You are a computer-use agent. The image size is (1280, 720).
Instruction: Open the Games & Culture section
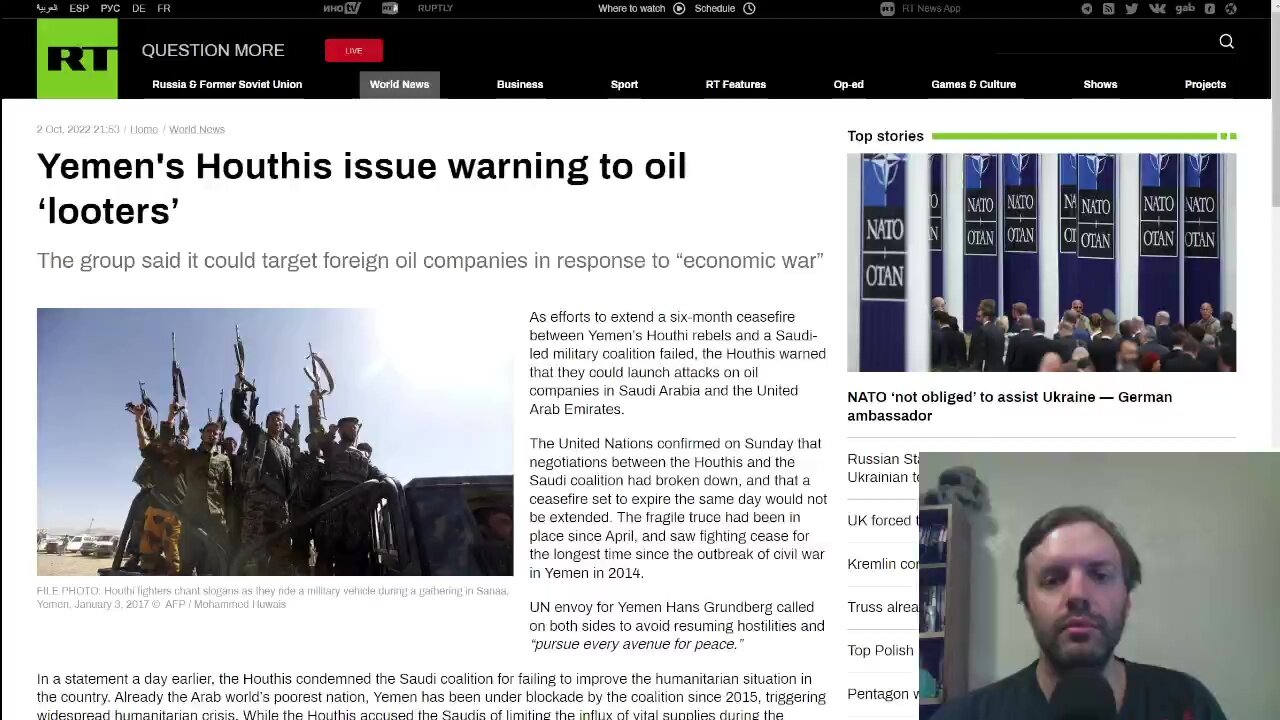tap(973, 84)
